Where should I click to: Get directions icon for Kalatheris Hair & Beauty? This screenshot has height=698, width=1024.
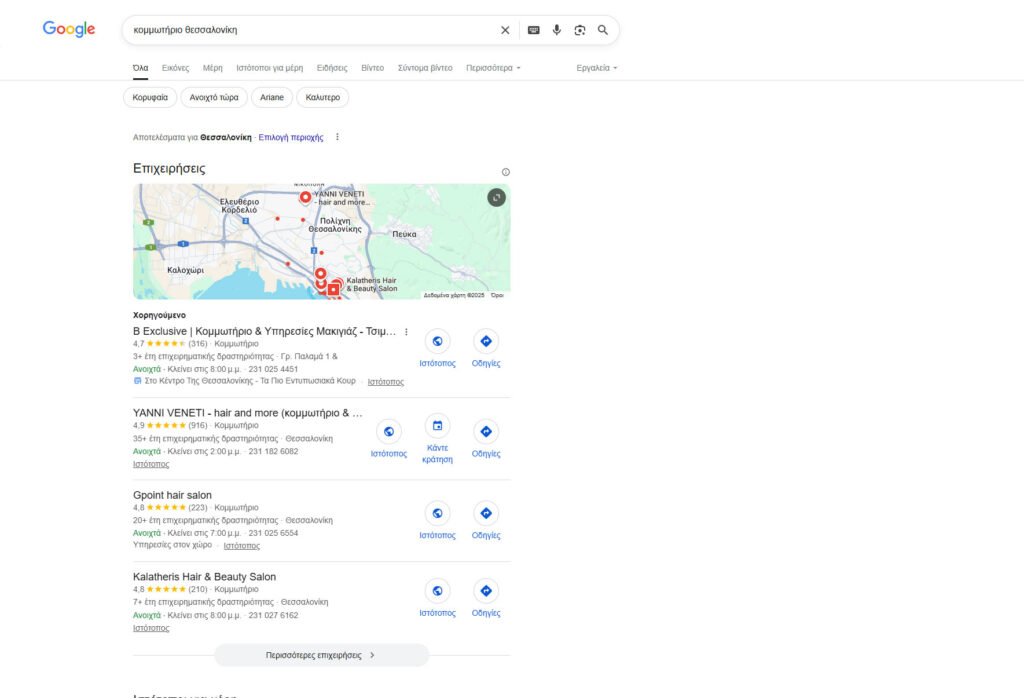[x=486, y=591]
